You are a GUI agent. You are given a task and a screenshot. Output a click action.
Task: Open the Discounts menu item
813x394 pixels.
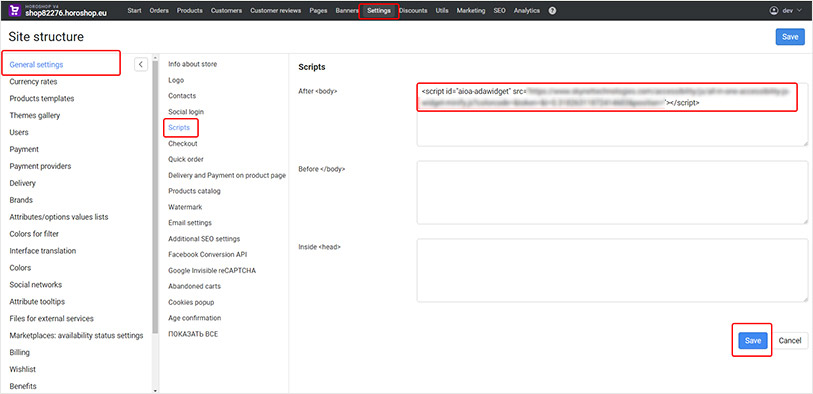click(413, 10)
